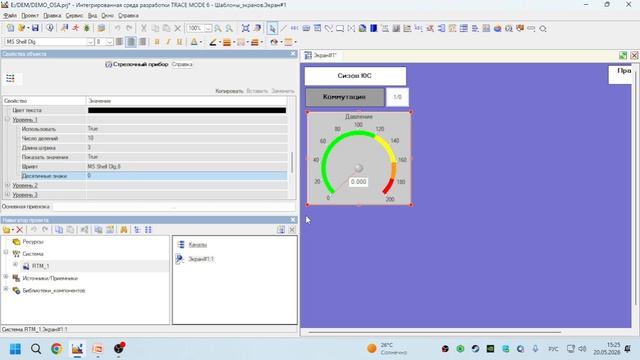Set text alignment to center
This screenshot has width=640, height=360.
click(x=131, y=42)
